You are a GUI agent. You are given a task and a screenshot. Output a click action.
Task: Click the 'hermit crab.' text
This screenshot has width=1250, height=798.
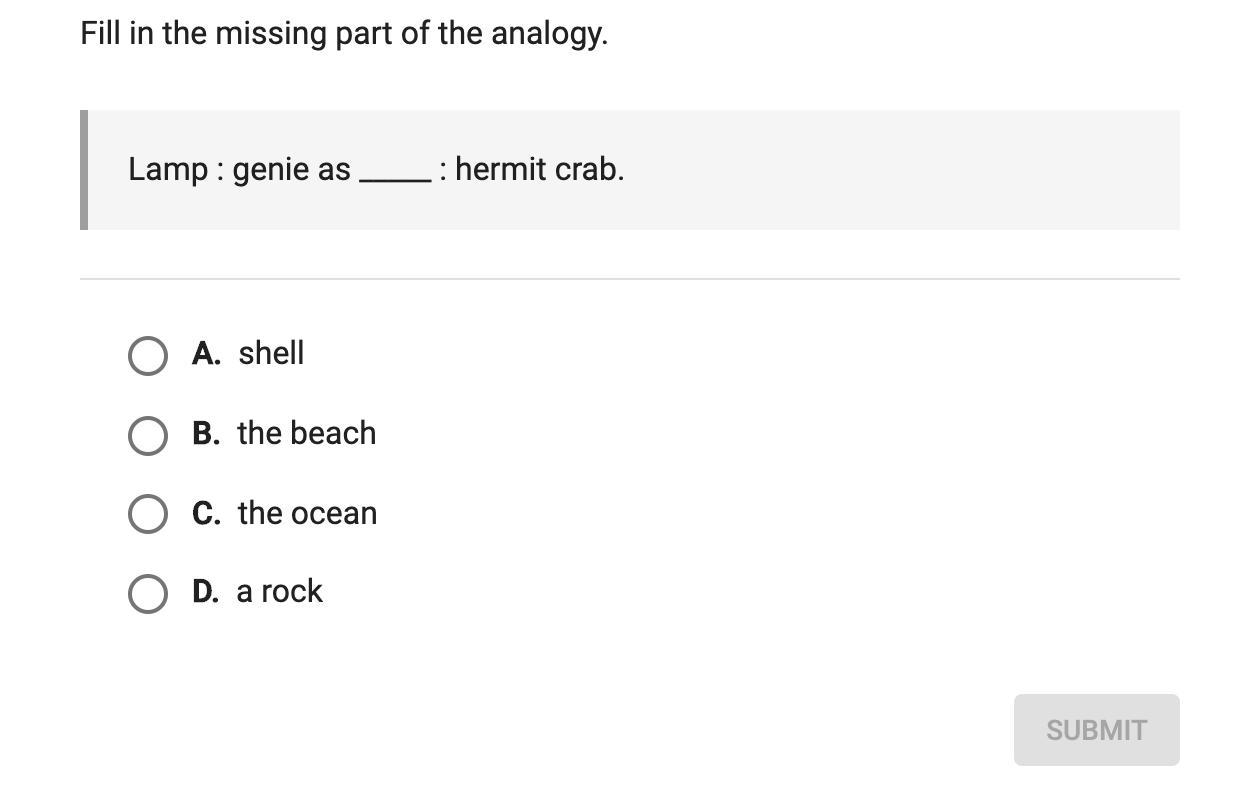[x=539, y=169]
